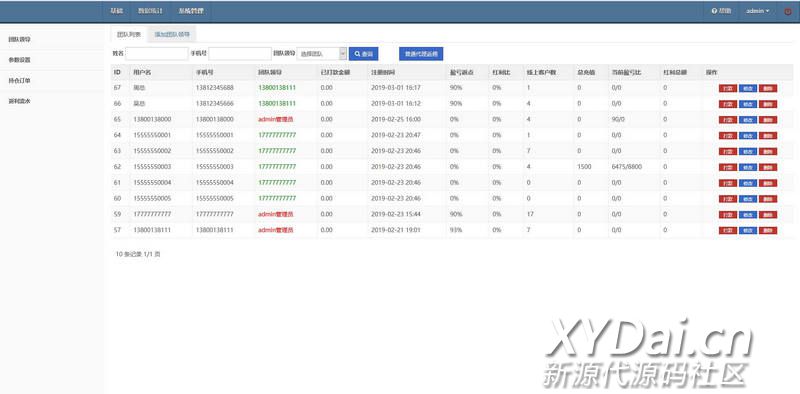Viewport: 800px width, 394px height.
Task: Select 参数设置 in the left sidebar
Action: click(x=19, y=60)
